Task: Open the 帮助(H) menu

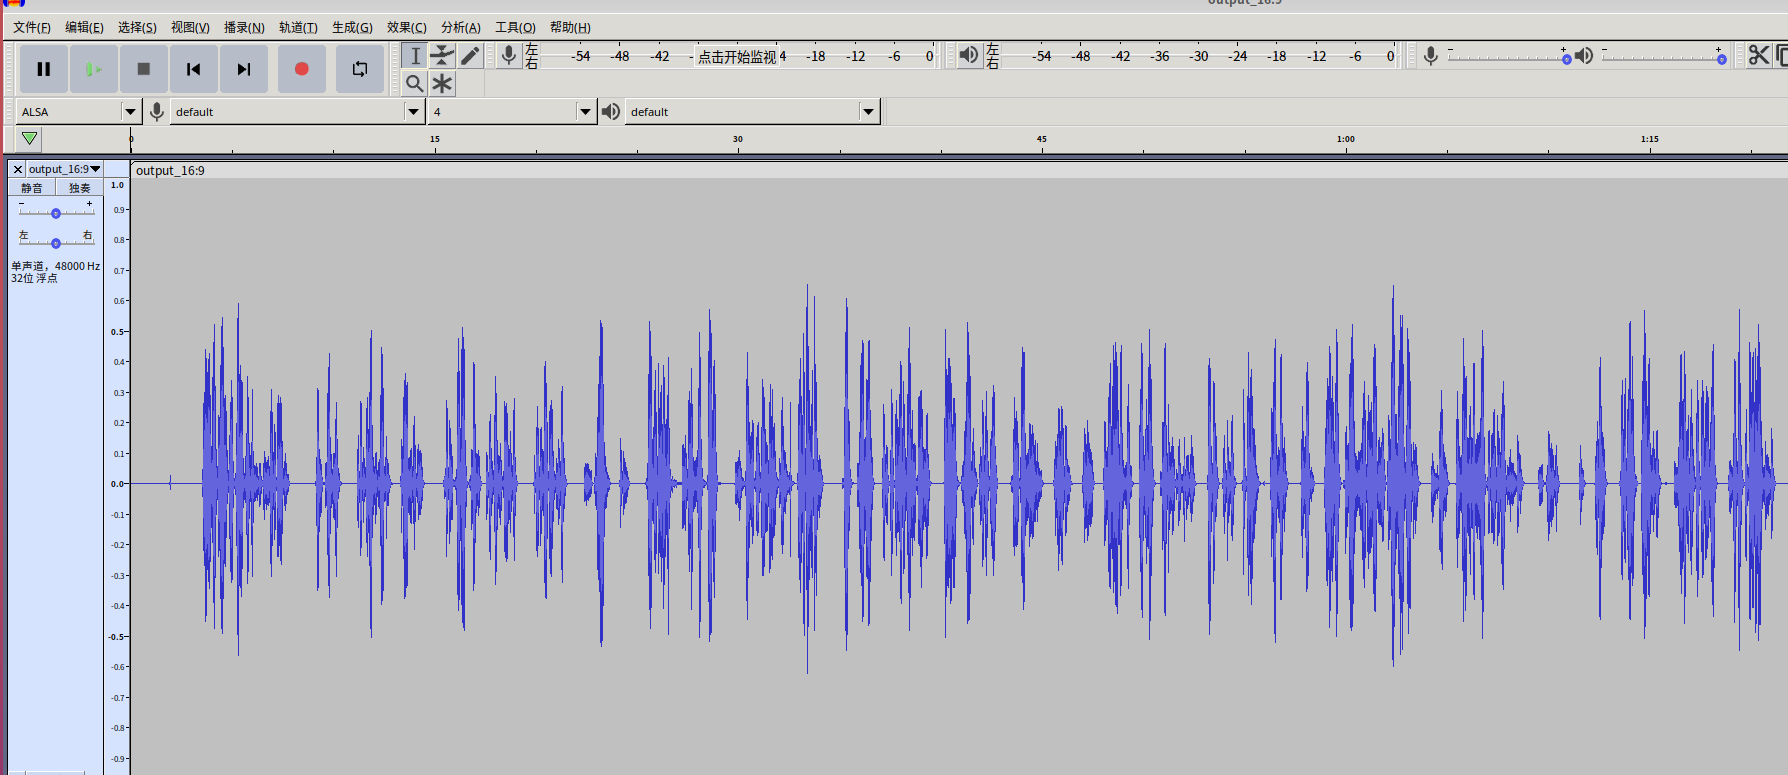Action: [570, 28]
